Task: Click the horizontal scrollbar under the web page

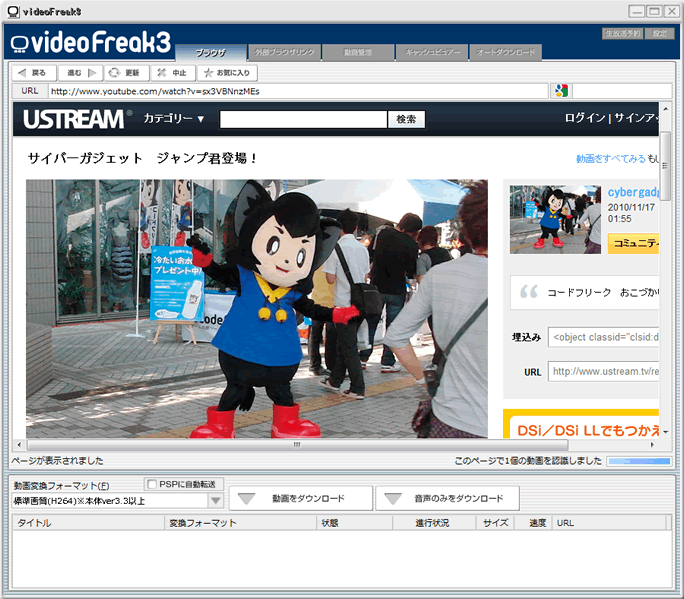Action: pos(296,444)
